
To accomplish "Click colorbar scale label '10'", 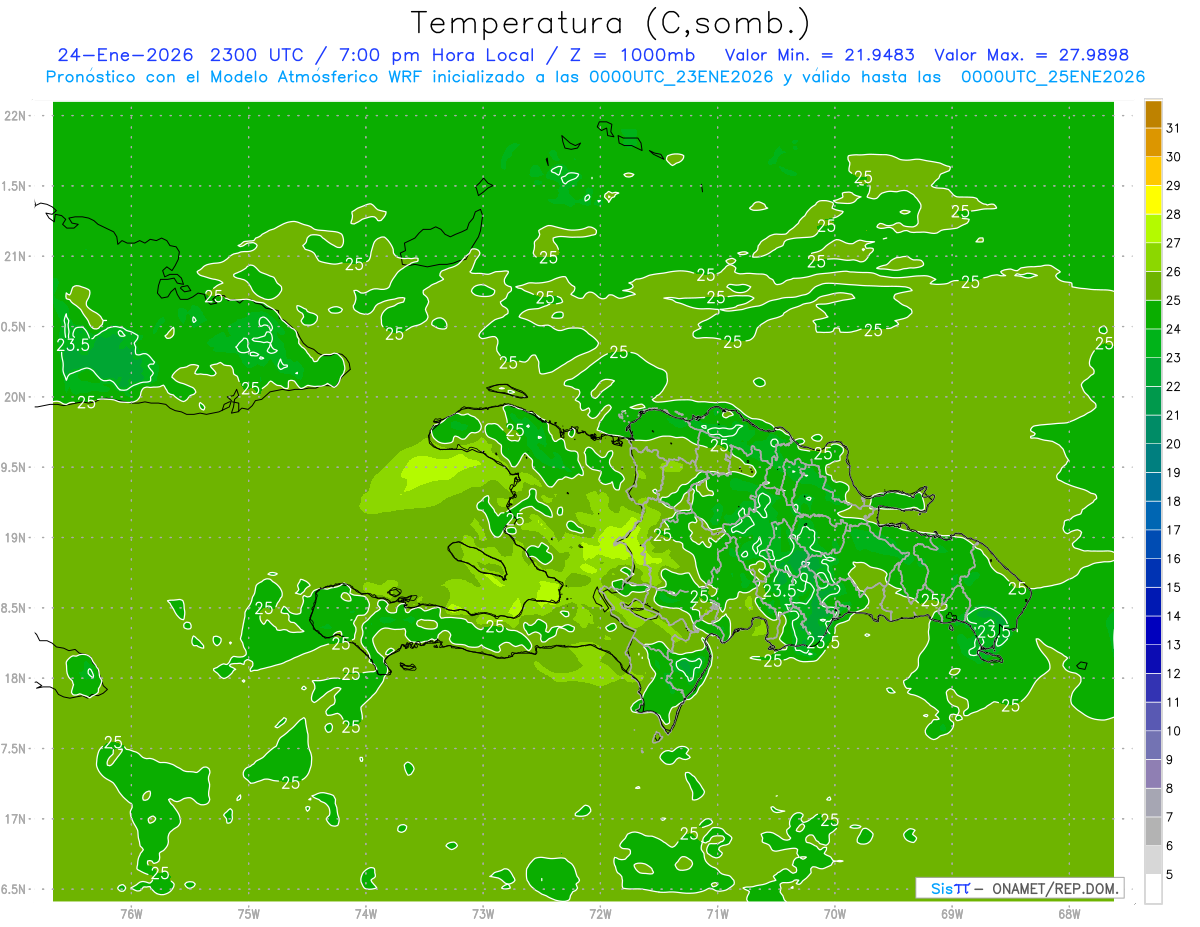I will tap(1174, 731).
